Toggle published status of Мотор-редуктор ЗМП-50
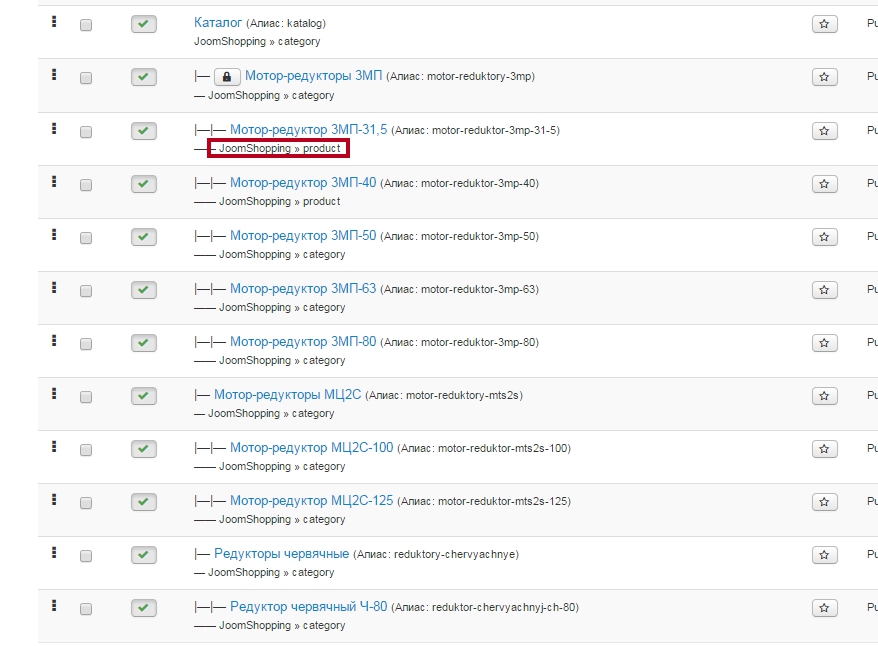Screen dimensions: 878x646 (144, 237)
